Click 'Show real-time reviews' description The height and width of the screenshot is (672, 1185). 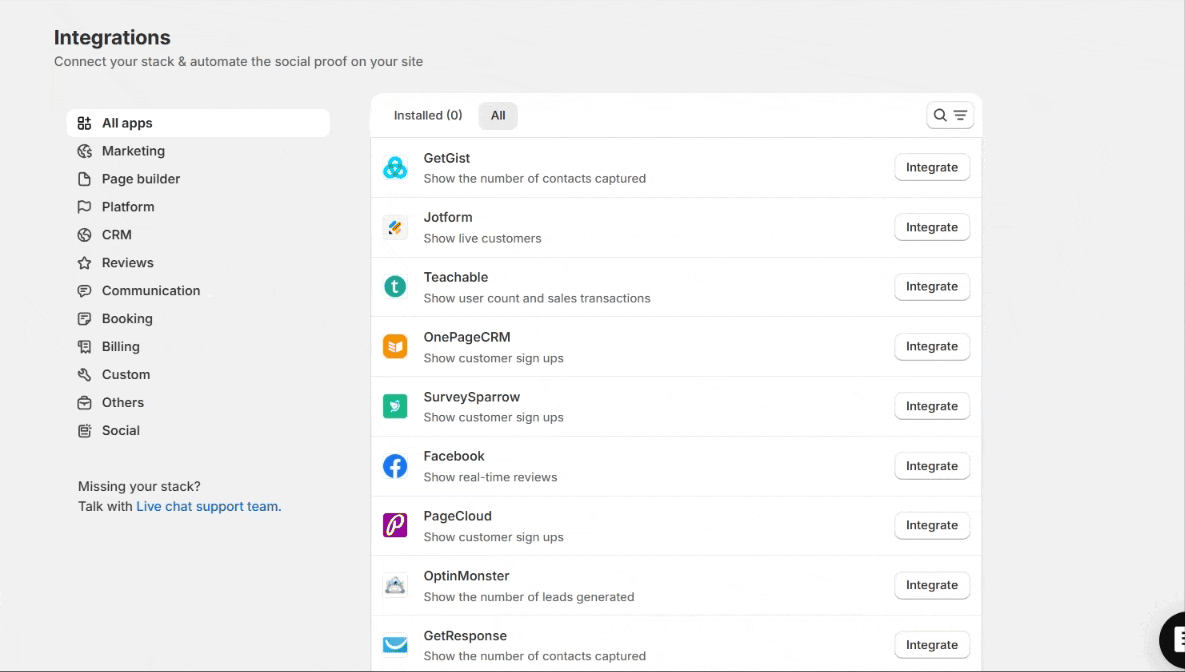490,478
